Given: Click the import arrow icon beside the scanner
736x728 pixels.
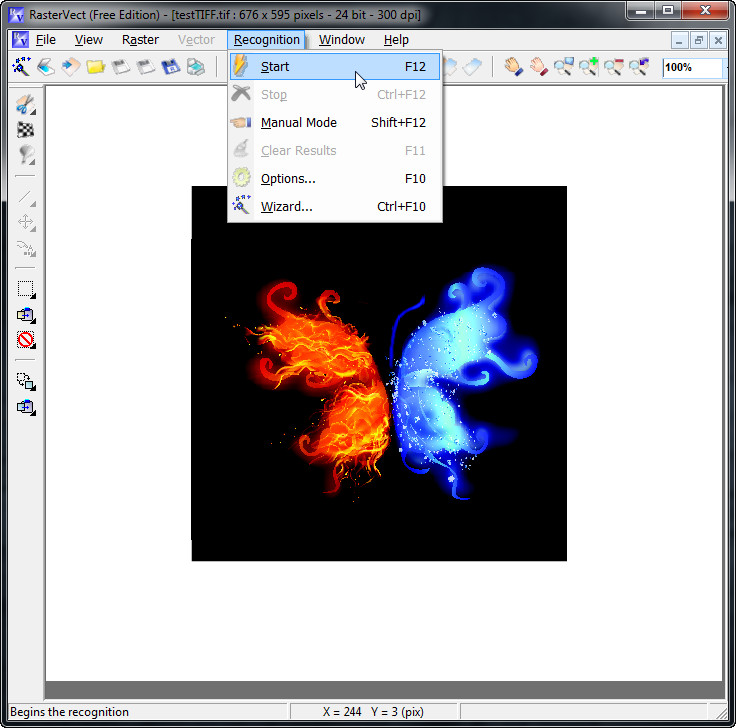Looking at the screenshot, I should [71, 67].
